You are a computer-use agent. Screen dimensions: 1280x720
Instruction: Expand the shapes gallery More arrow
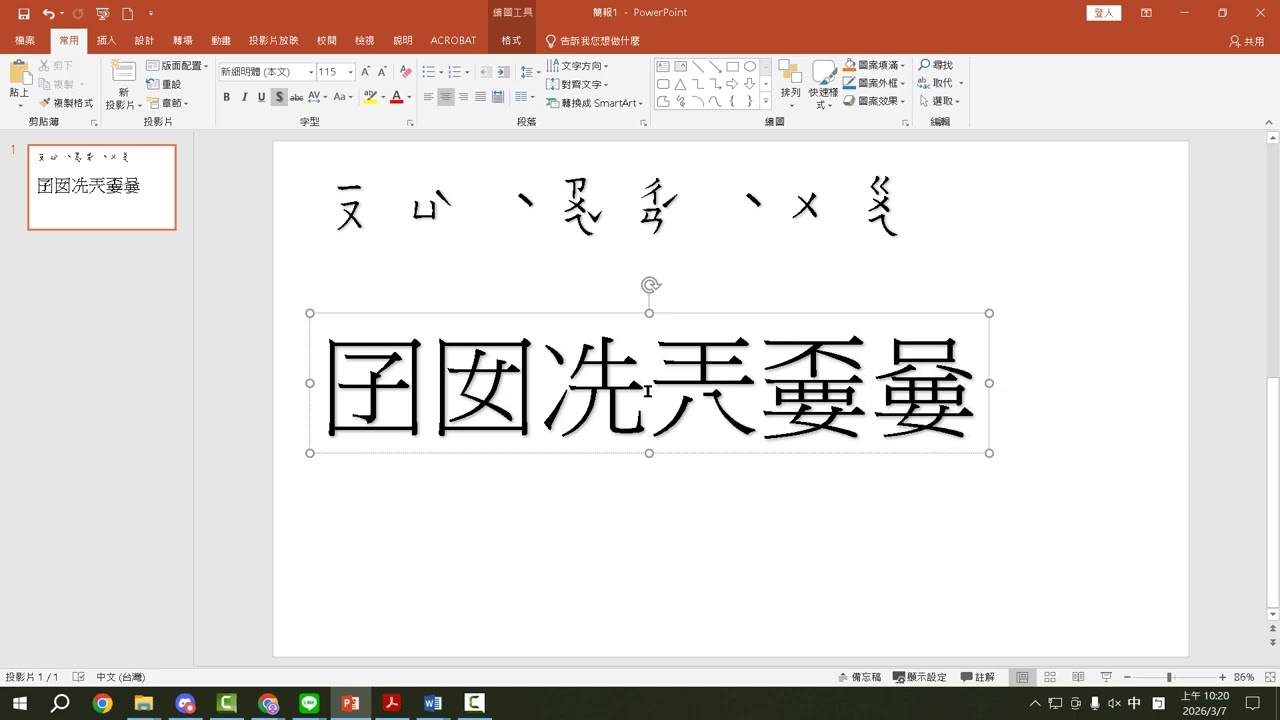tap(766, 101)
